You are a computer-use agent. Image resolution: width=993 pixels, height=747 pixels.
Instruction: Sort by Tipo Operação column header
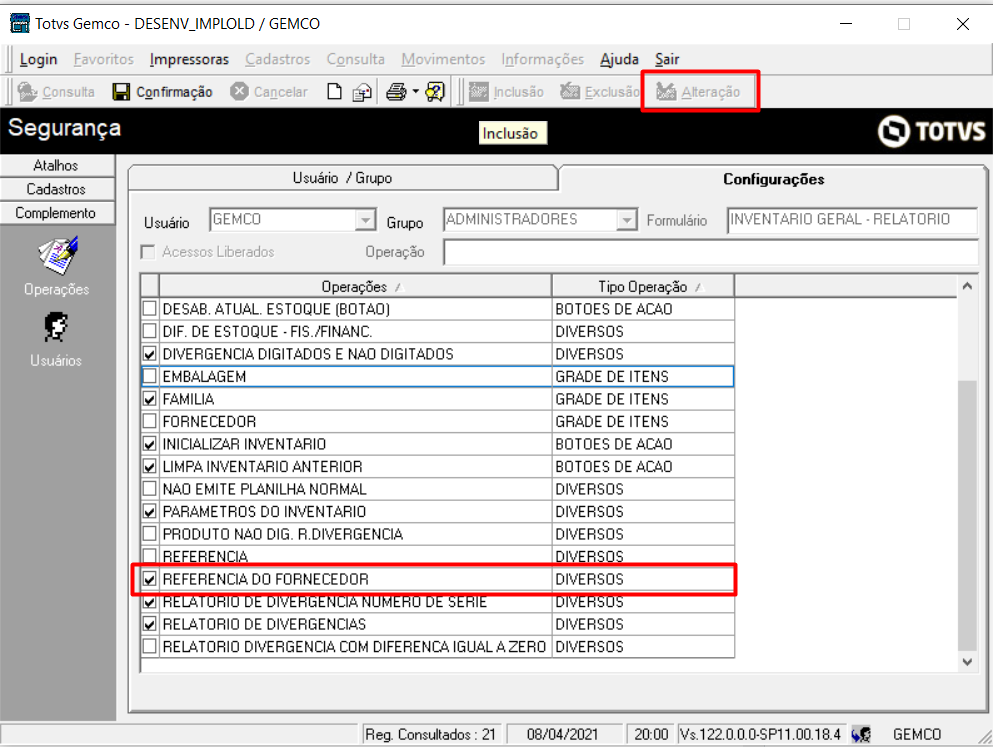click(643, 286)
